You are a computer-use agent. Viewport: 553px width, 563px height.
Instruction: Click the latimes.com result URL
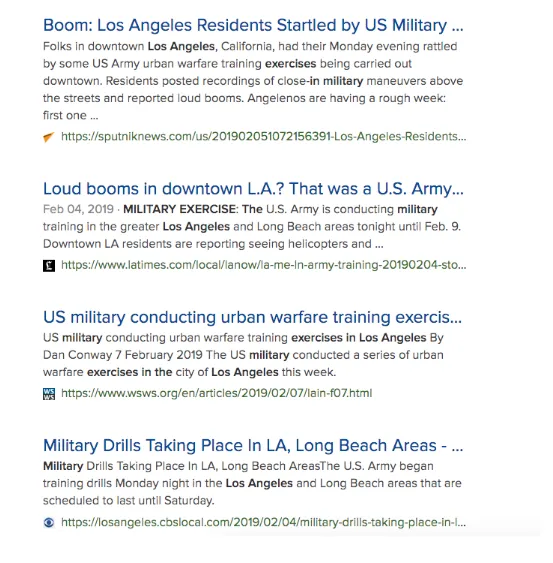264,265
